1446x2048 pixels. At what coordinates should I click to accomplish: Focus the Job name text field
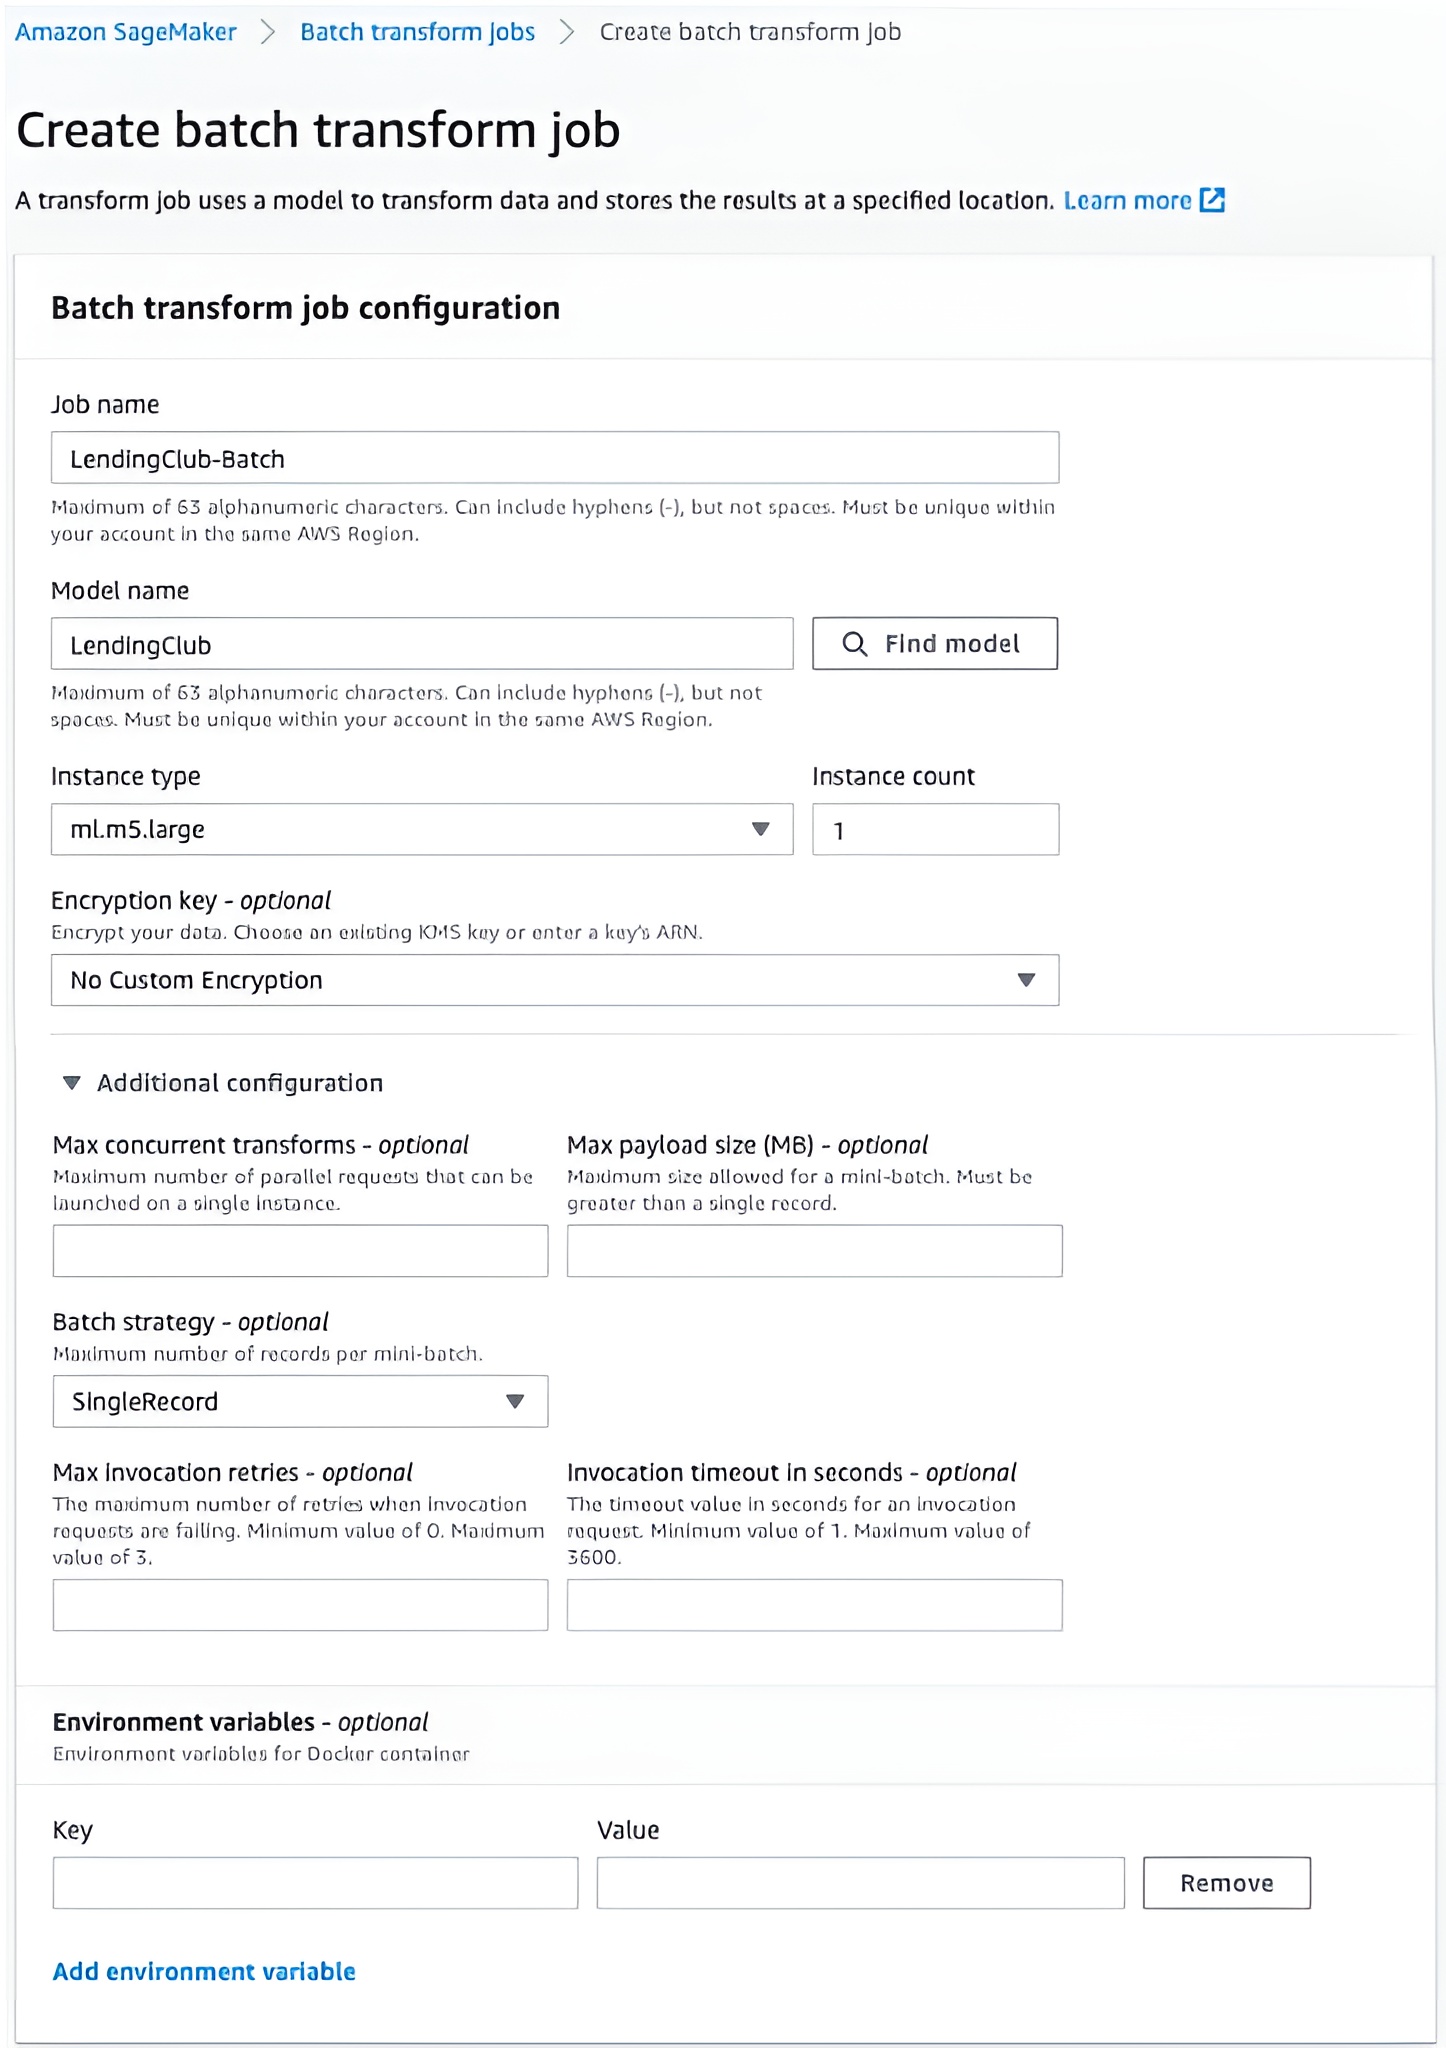554,458
